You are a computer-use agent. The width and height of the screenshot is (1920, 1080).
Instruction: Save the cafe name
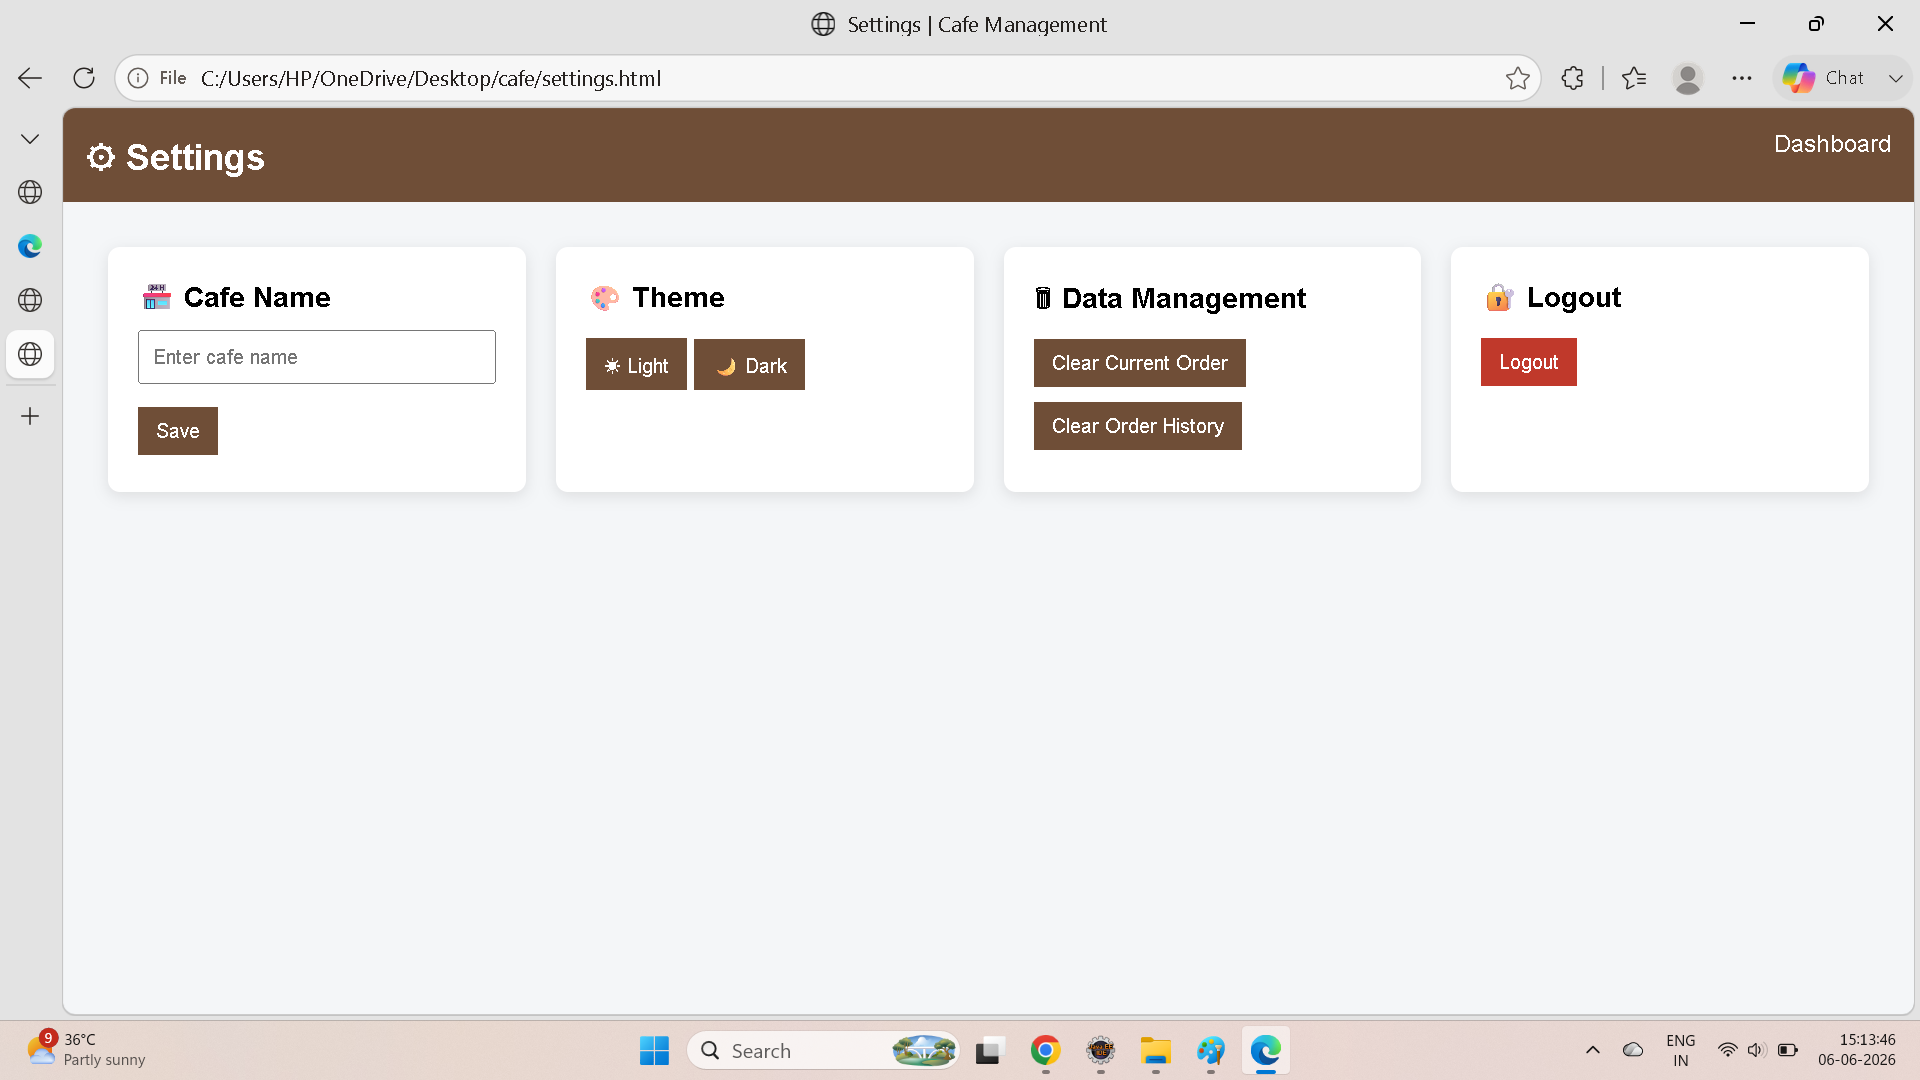(x=178, y=431)
